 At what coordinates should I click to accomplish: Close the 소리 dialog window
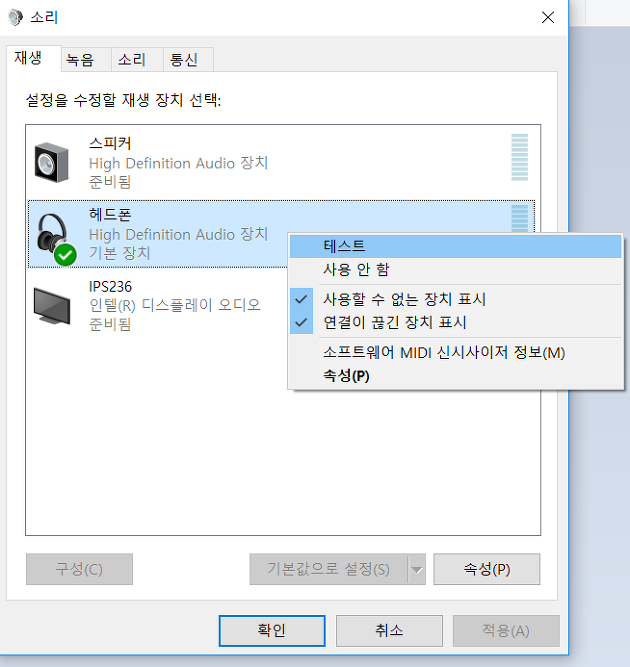click(x=548, y=17)
